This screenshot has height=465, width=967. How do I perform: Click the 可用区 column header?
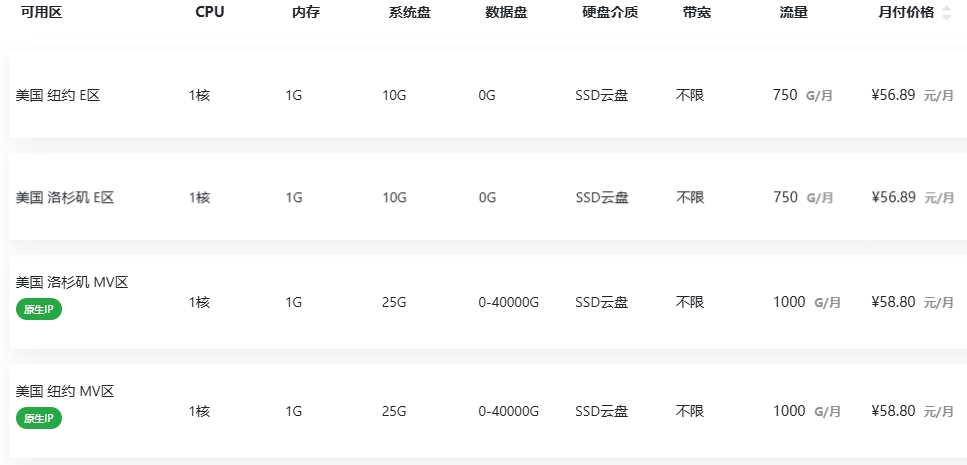point(41,12)
